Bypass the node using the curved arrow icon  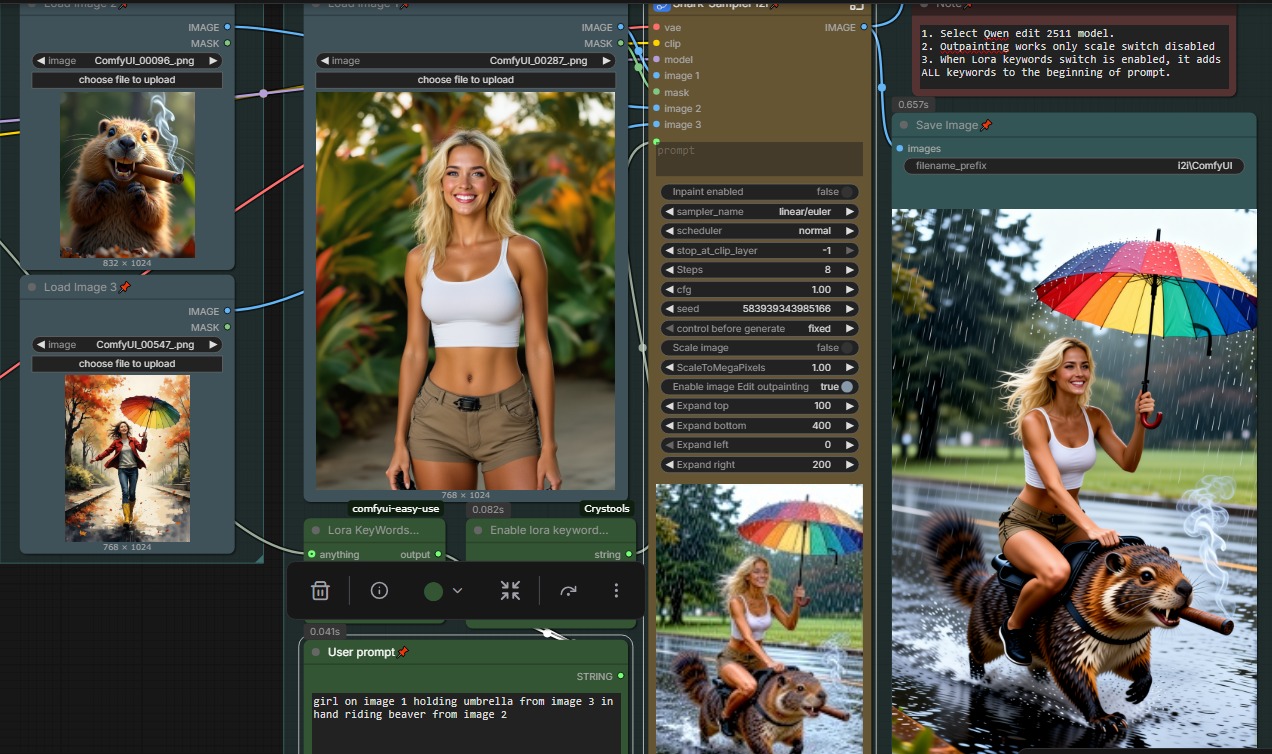tap(568, 591)
